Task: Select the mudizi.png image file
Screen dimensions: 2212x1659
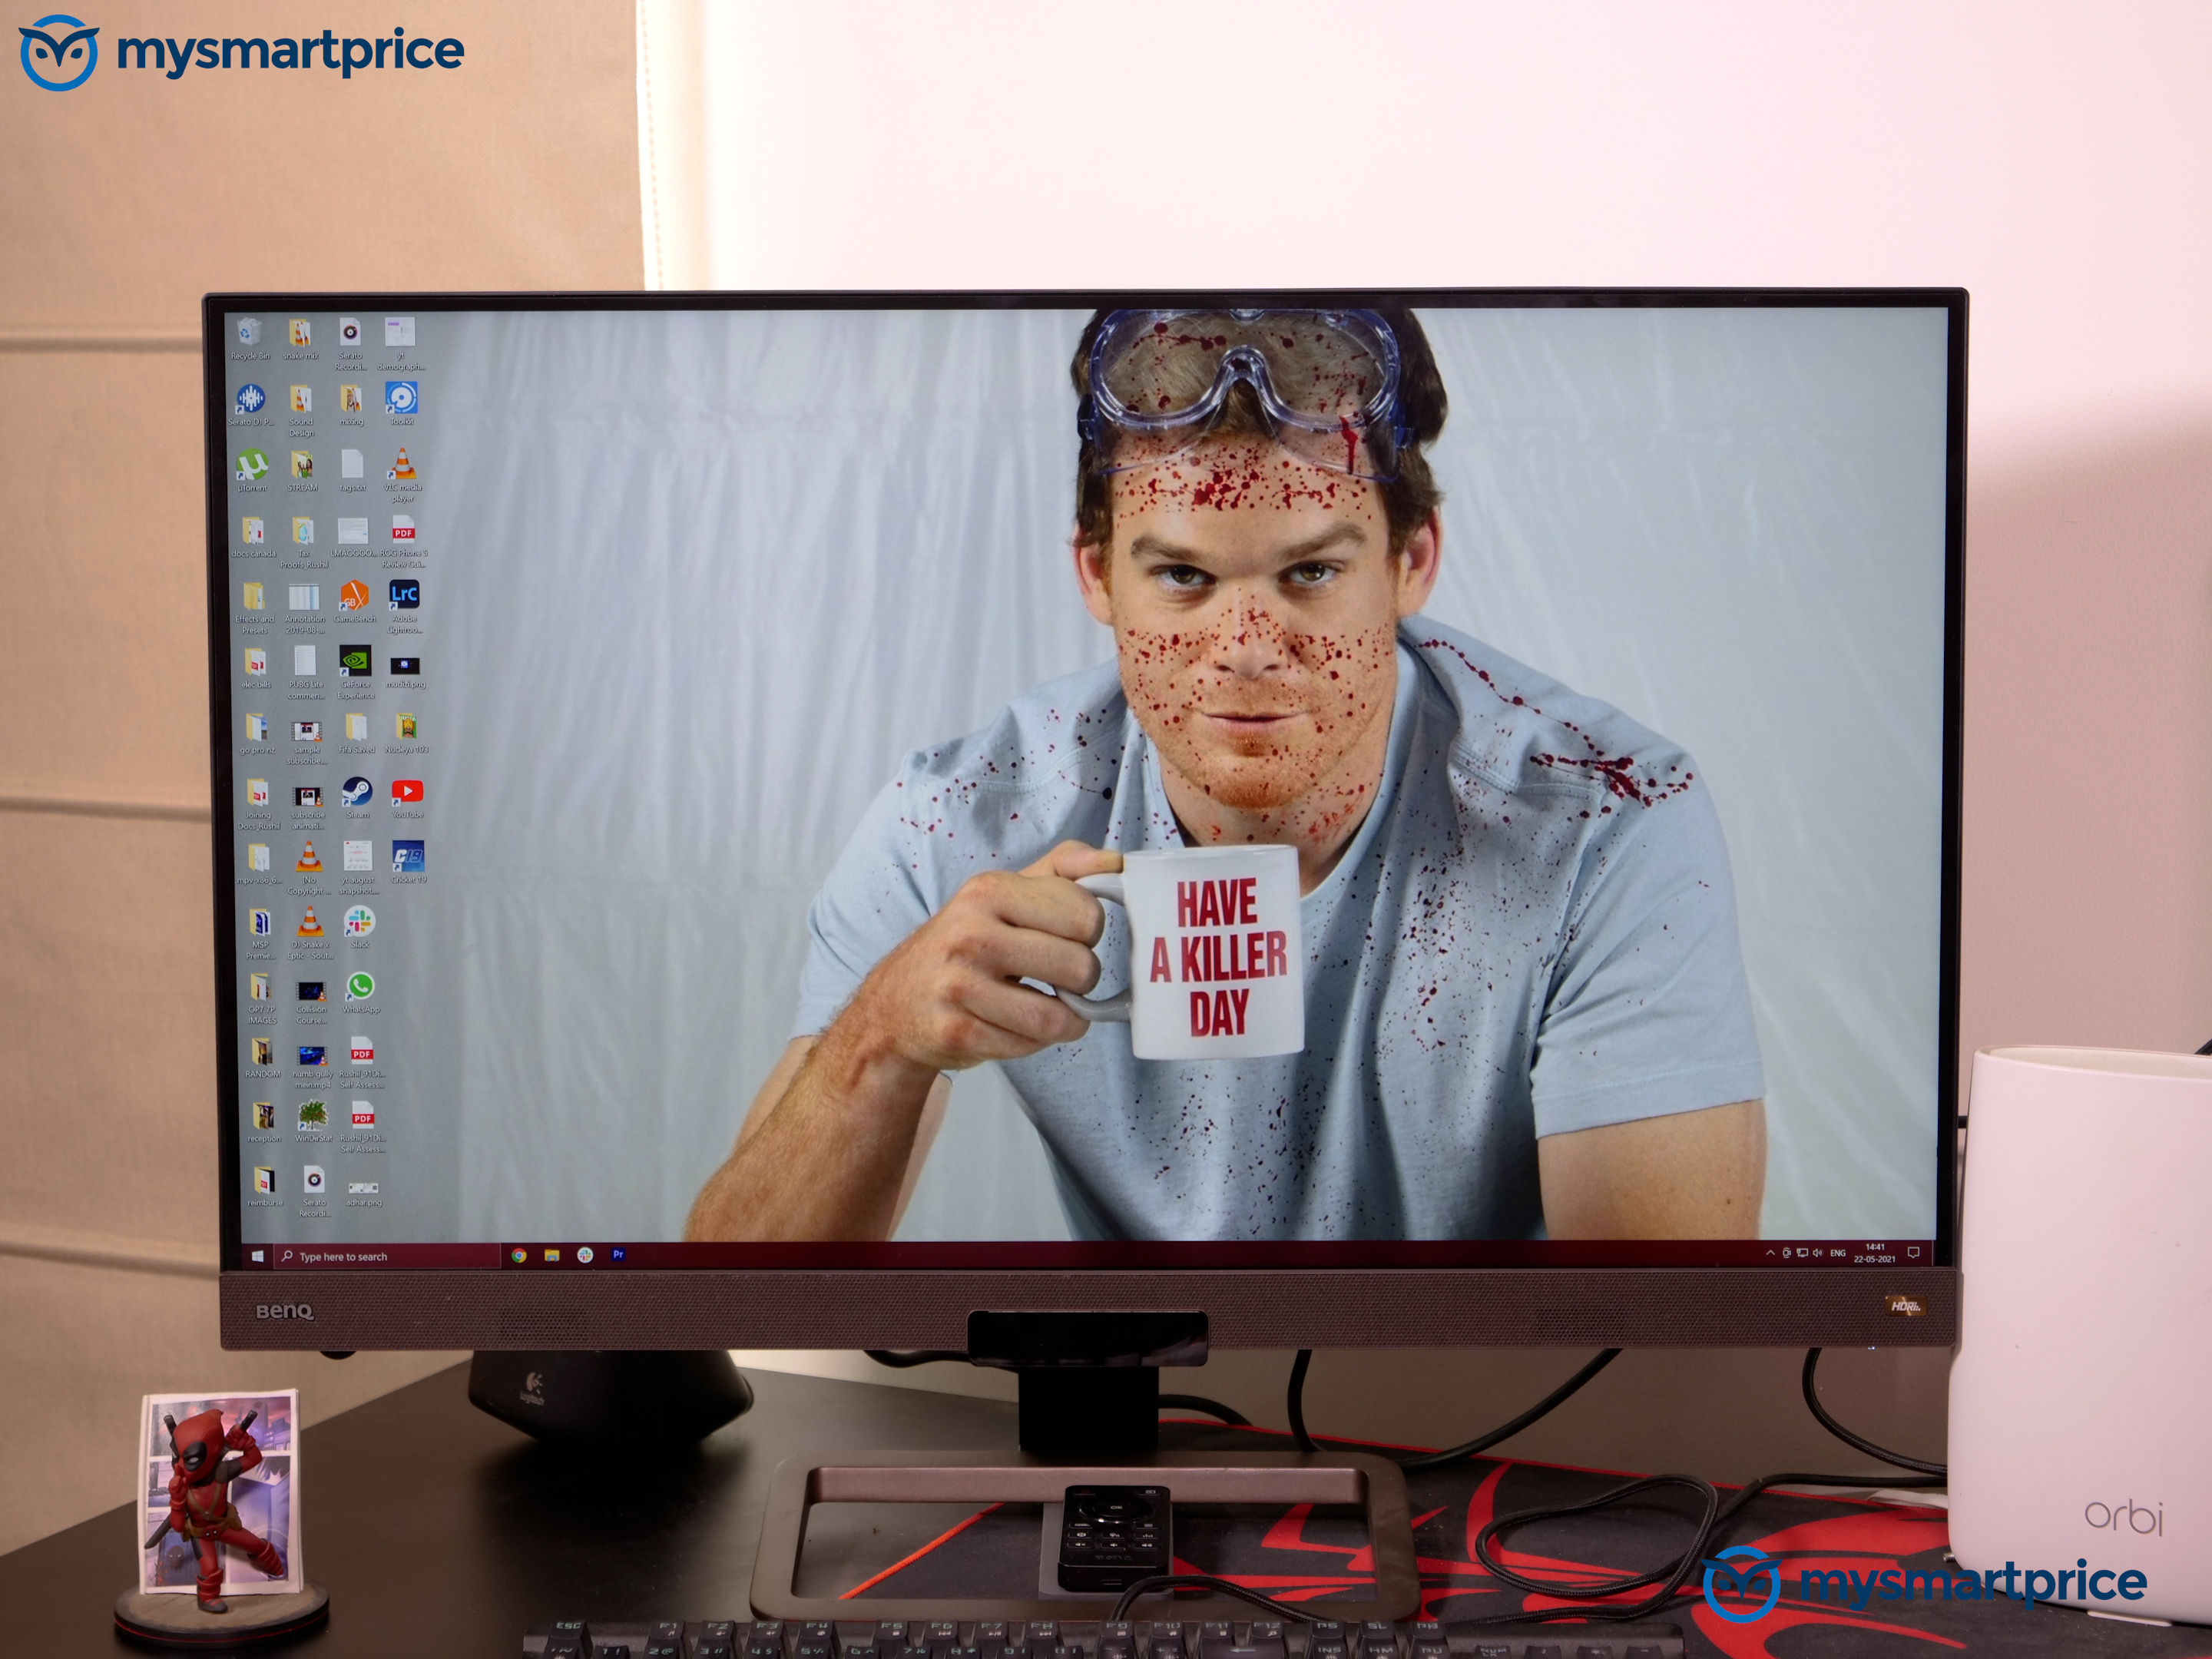Action: 406,671
